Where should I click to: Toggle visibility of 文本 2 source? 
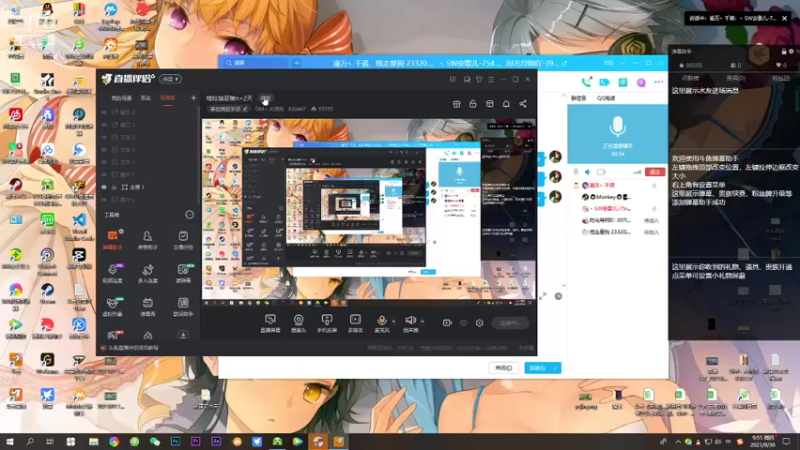104,149
